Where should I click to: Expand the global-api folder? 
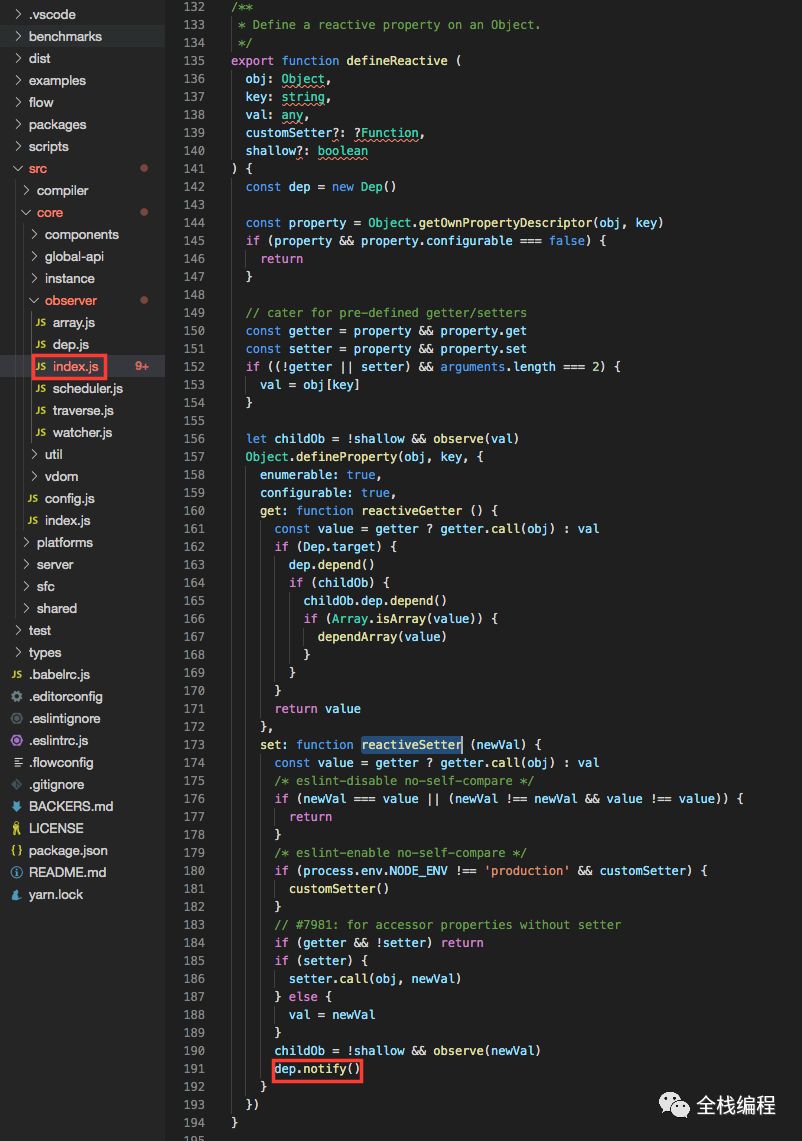[34, 256]
